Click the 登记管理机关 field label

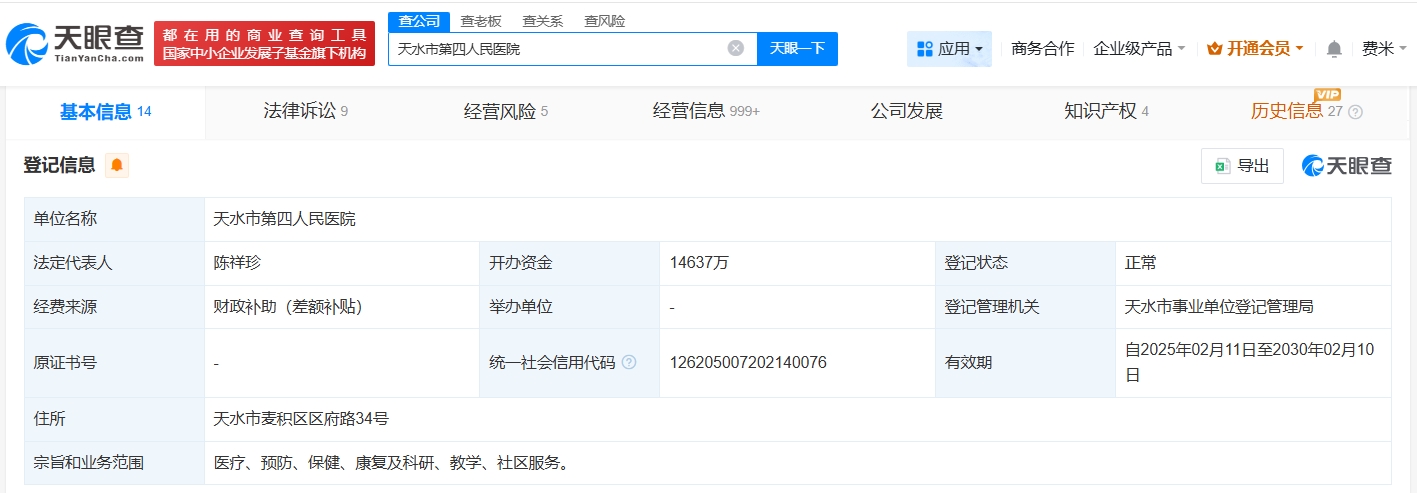[x=992, y=307]
